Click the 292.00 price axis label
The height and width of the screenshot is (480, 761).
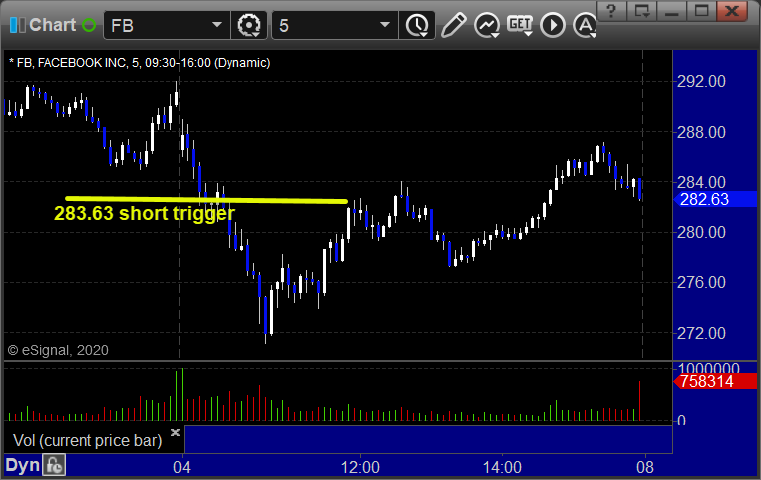tap(701, 81)
